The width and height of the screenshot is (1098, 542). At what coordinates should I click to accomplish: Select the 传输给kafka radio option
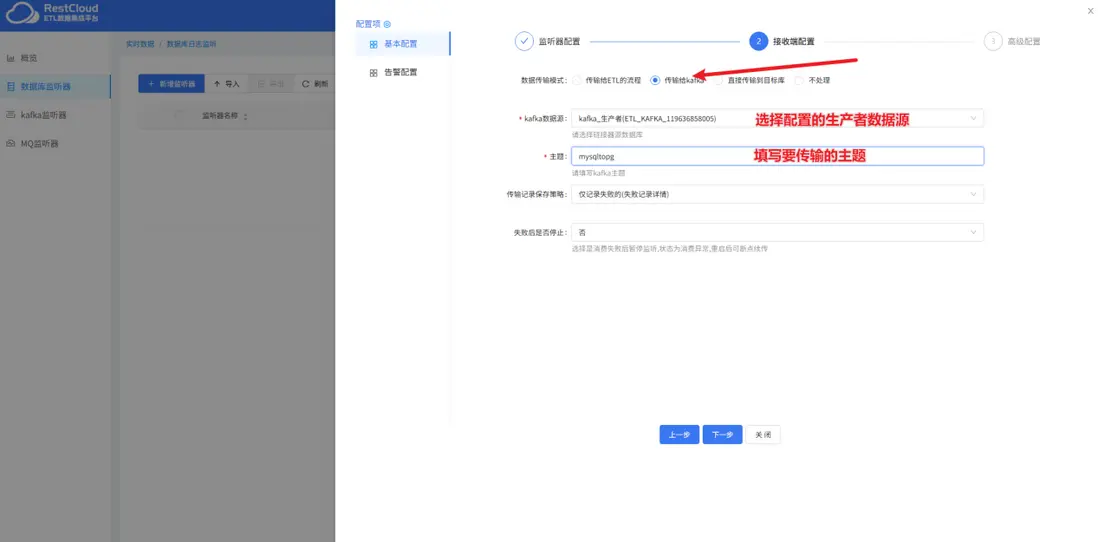pos(655,81)
